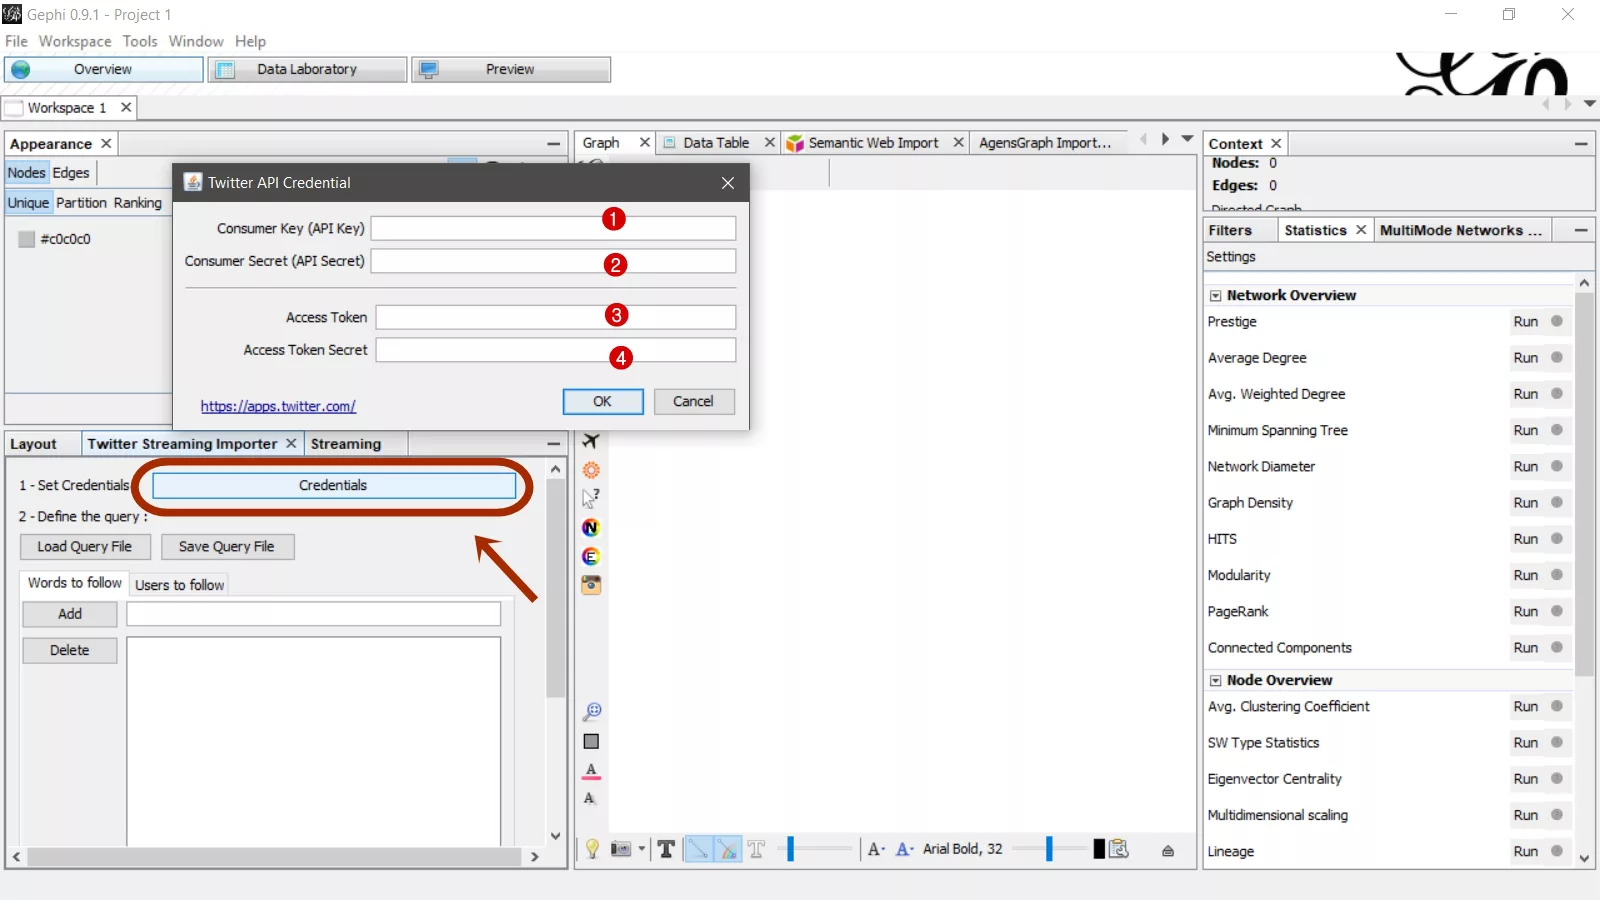
Task: Close the Twitter Streaming Importer tab
Action: 291,443
